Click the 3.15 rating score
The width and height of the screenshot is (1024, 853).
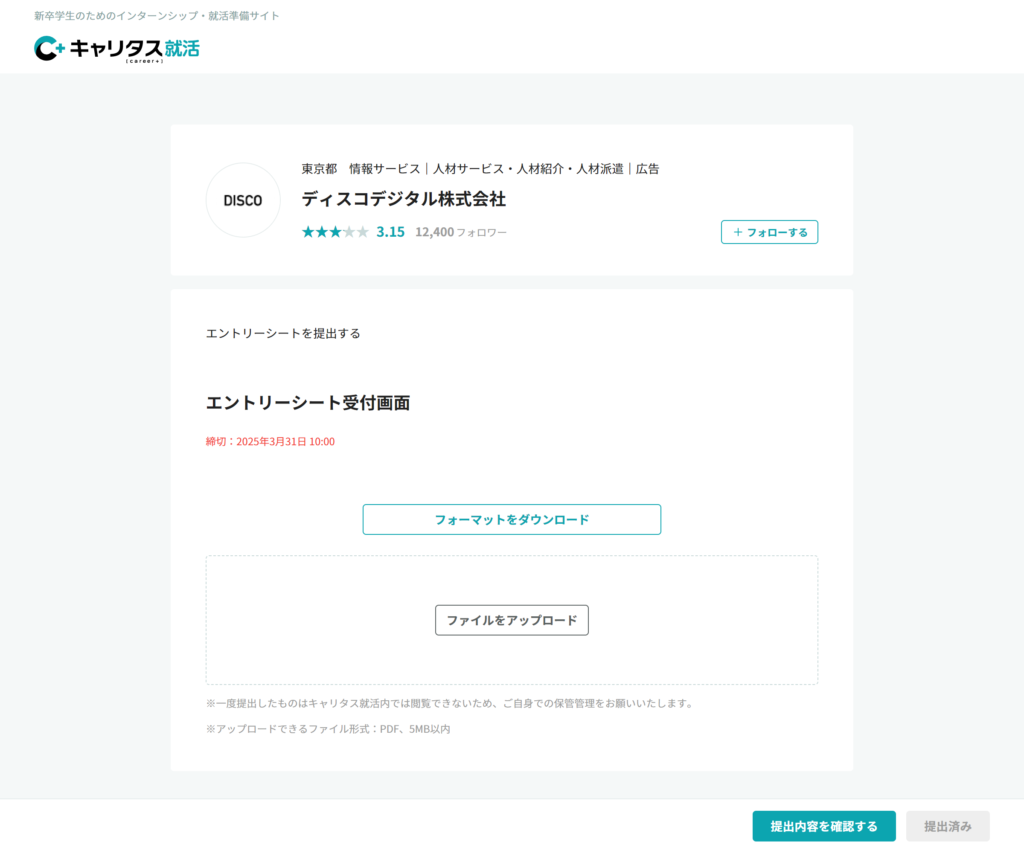click(391, 232)
